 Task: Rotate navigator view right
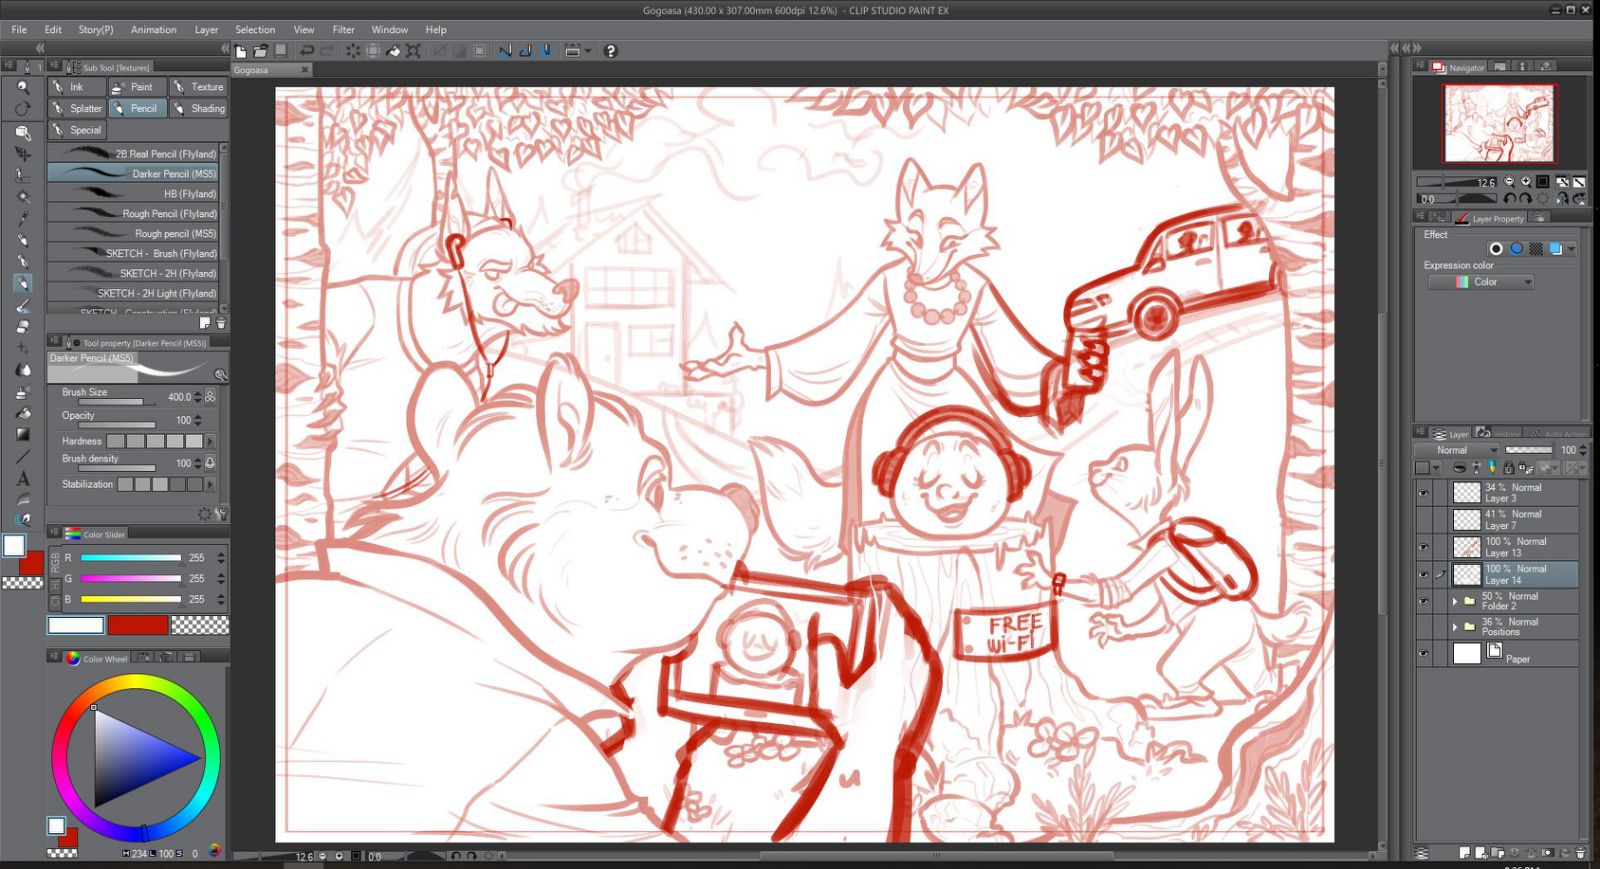1526,199
